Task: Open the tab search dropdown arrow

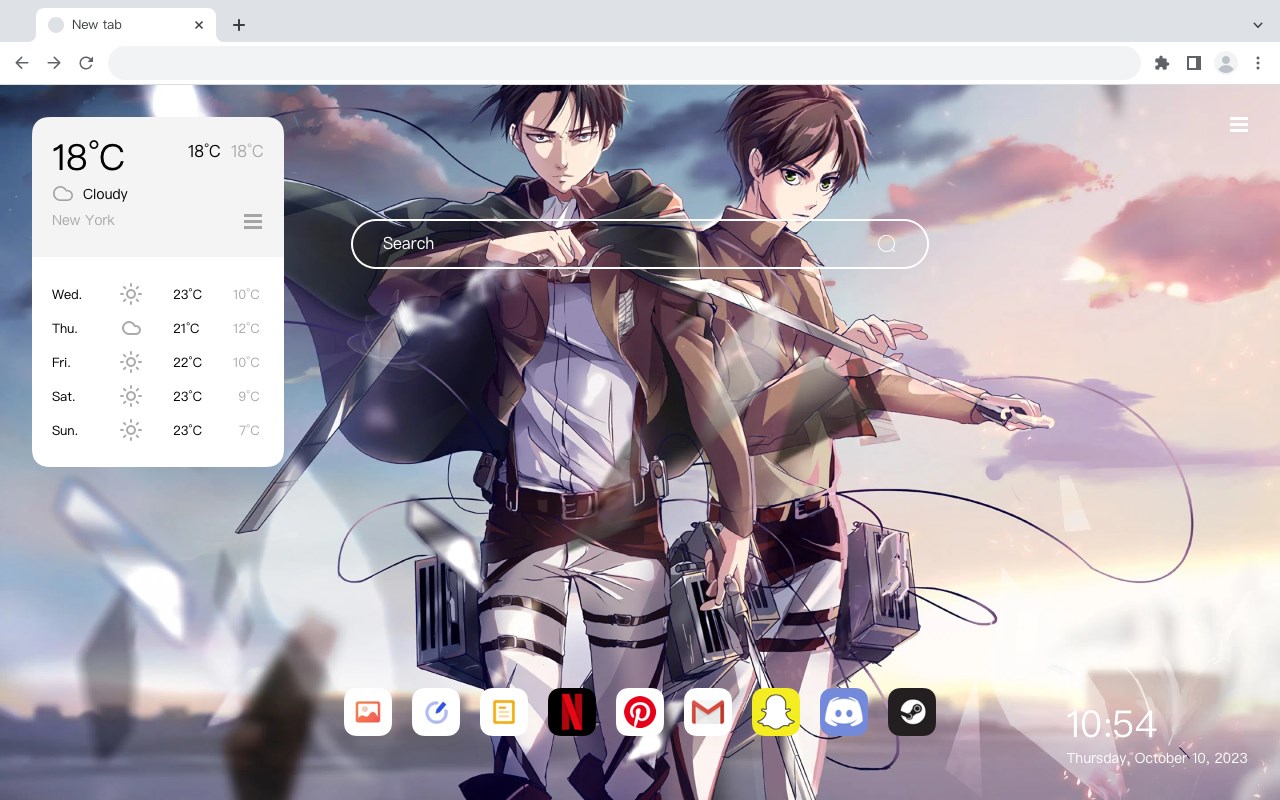Action: click(x=1258, y=25)
